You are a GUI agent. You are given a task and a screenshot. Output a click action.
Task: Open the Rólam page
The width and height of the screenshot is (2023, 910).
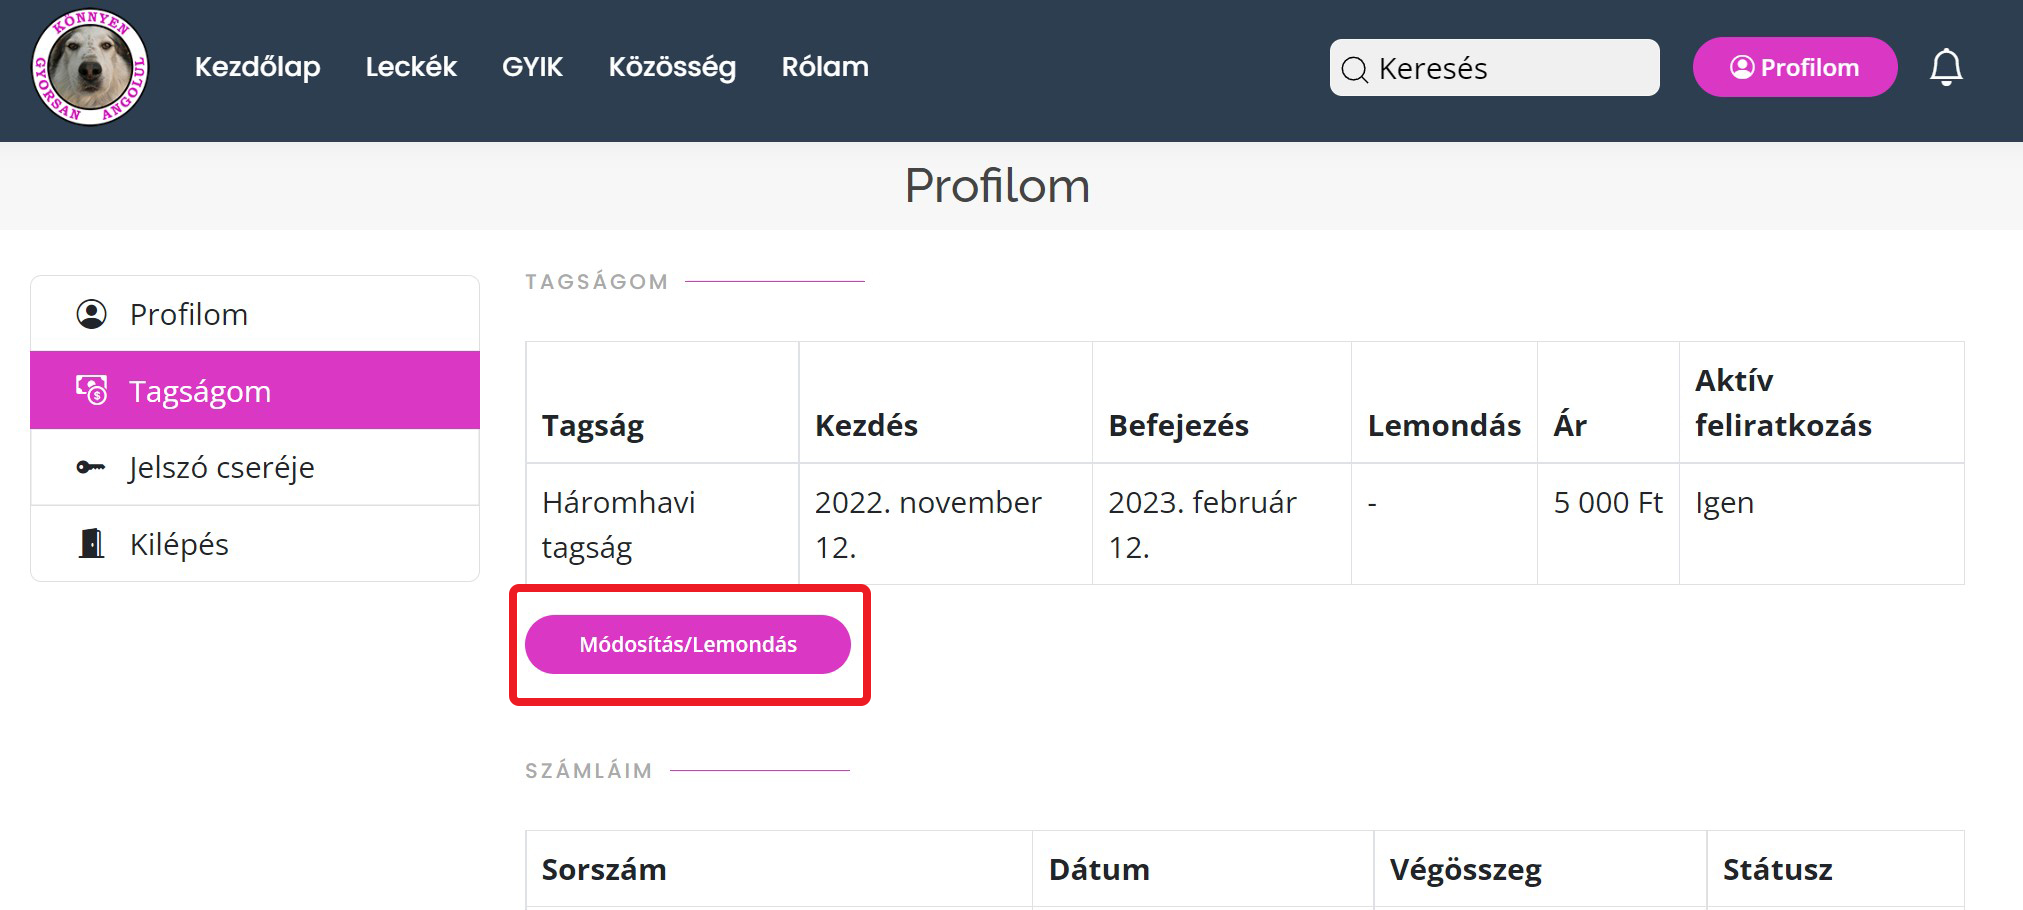825,67
